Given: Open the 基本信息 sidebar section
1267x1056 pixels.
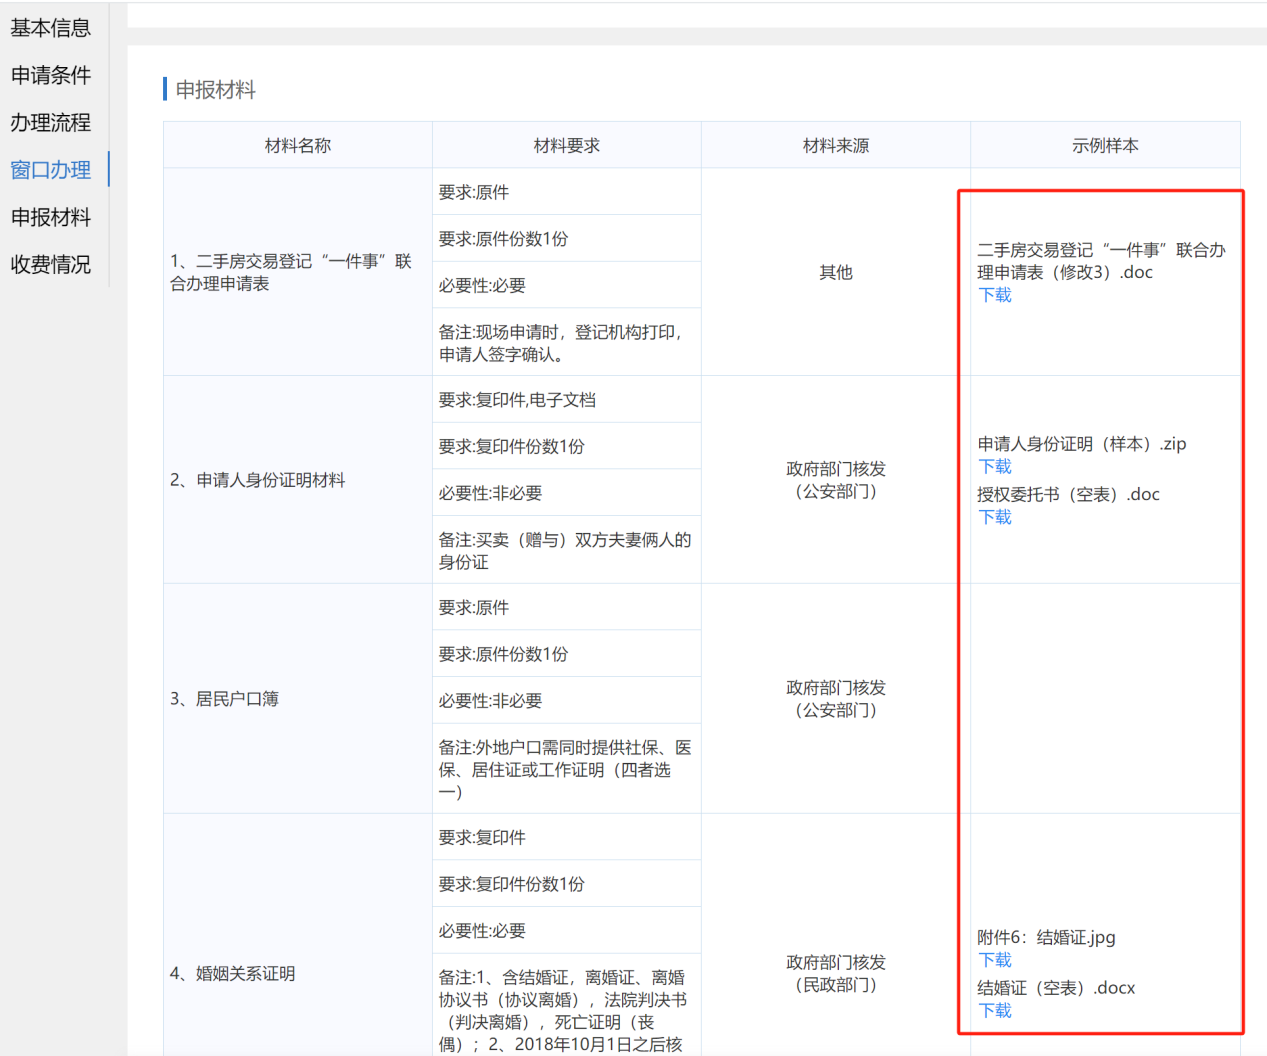Looking at the screenshot, I should 51,28.
